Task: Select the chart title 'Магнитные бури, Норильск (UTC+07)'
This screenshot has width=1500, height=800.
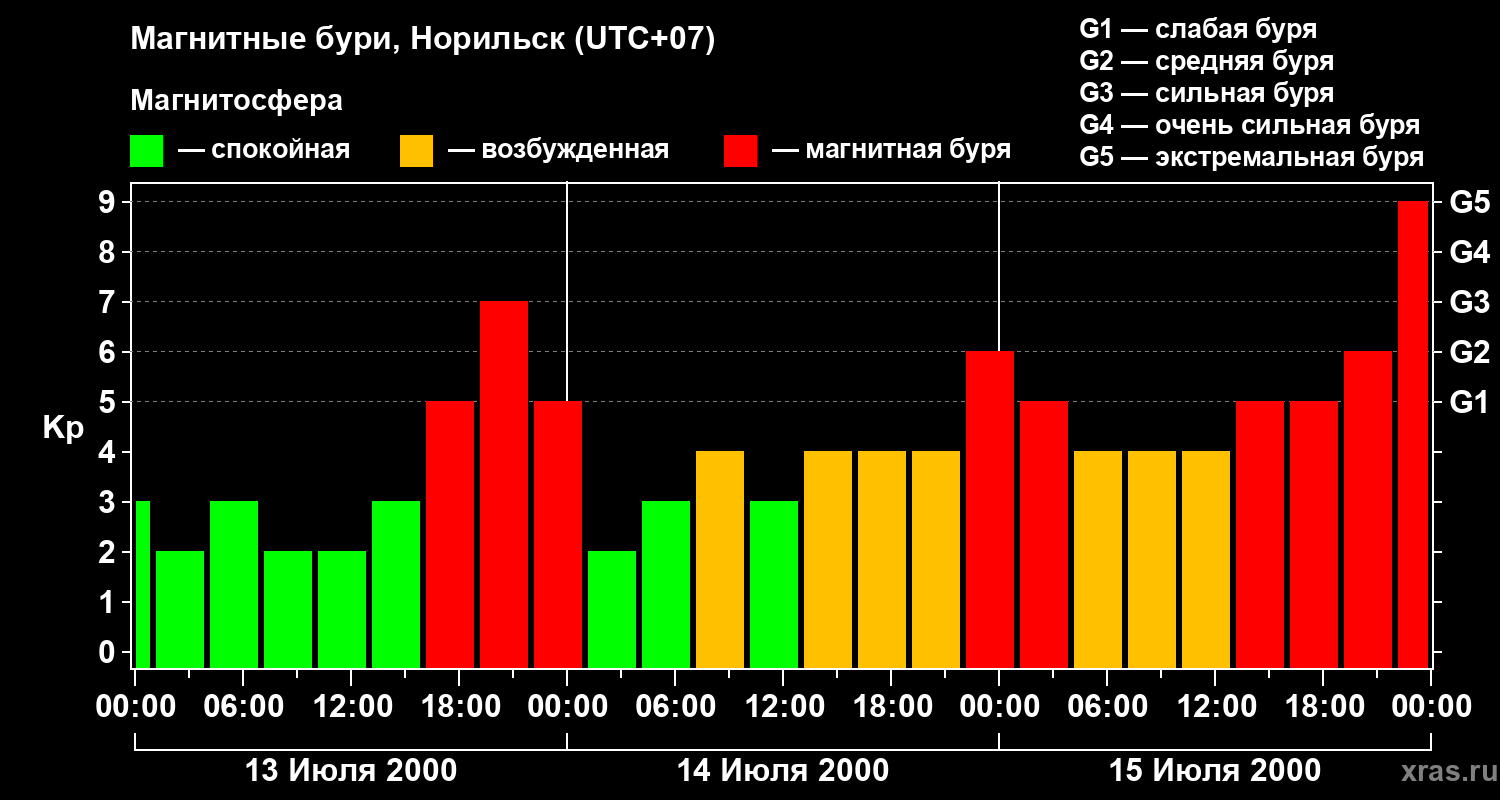Action: 423,40
